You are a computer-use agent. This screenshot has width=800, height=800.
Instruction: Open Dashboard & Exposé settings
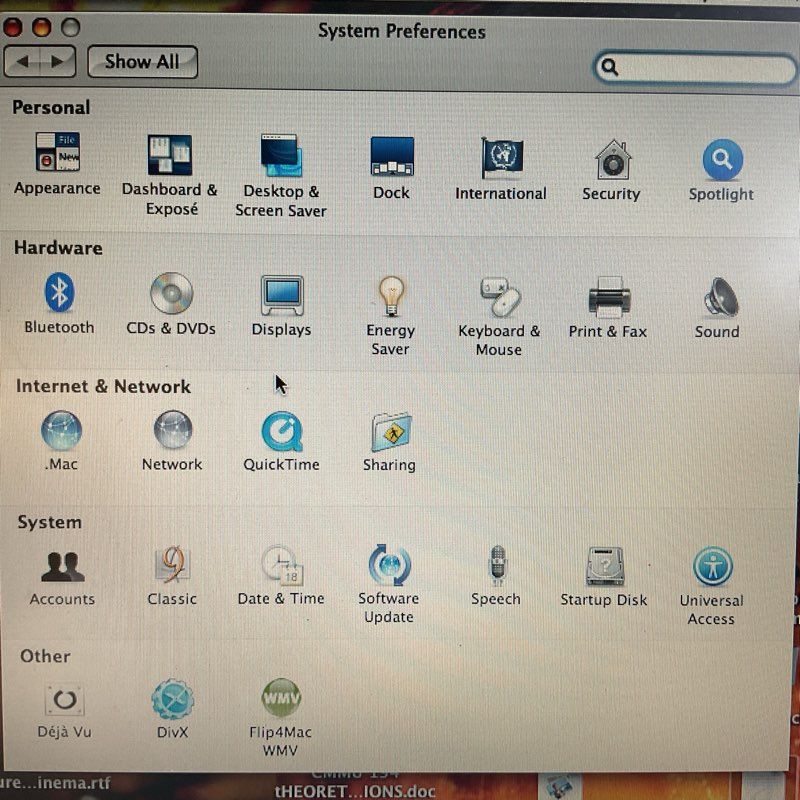(x=169, y=155)
